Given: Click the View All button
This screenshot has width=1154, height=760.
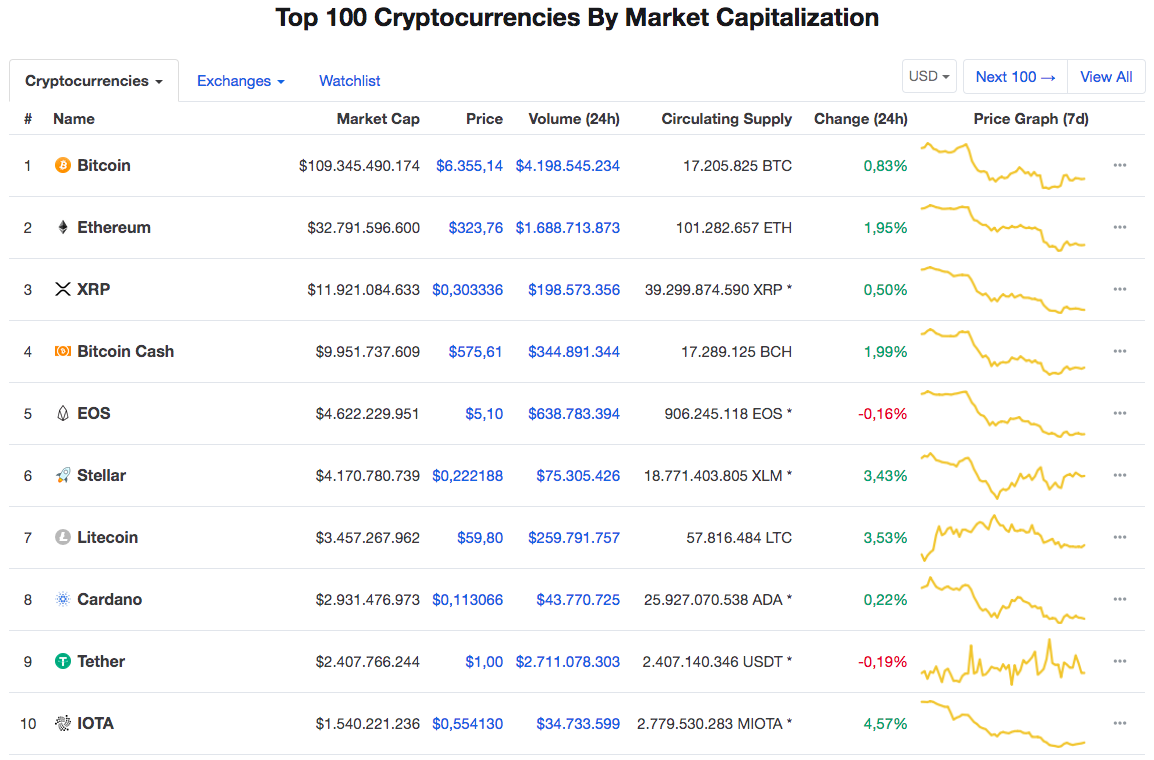Looking at the screenshot, I should click(1105, 77).
